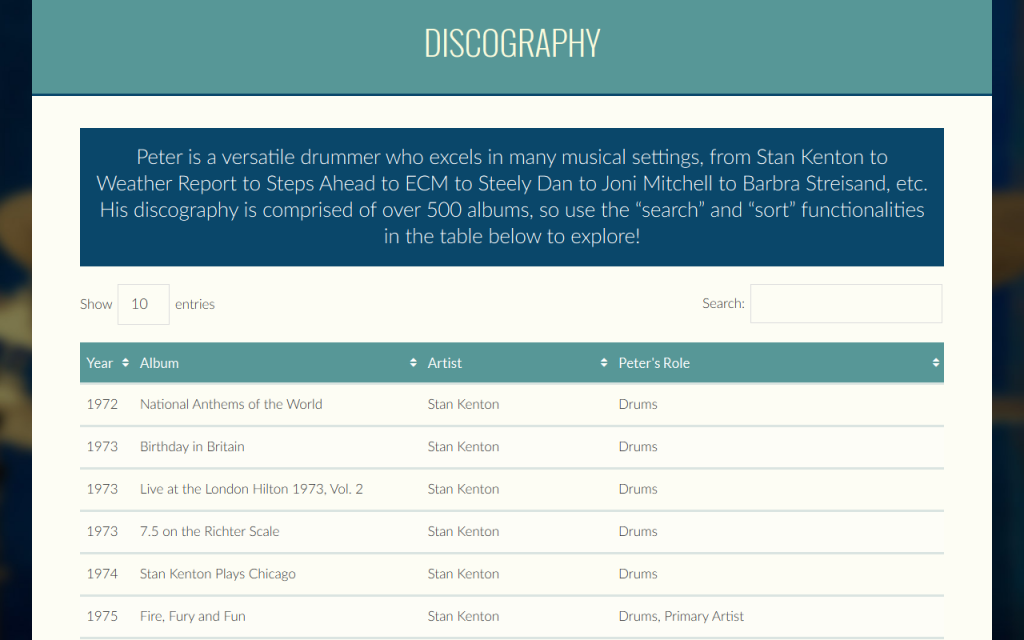Sort the table by Album column

tap(413, 362)
